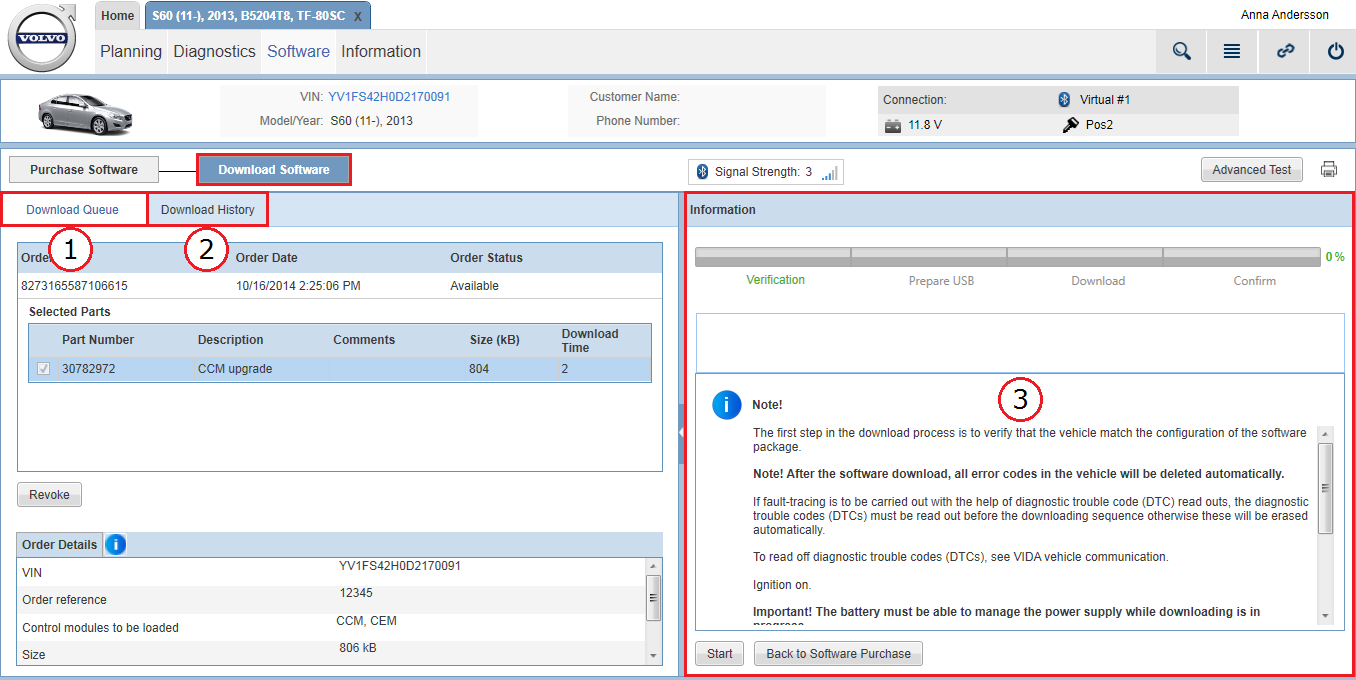Image resolution: width=1356 pixels, height=680 pixels.
Task: Click user name Anna Andersson
Action: (1285, 15)
